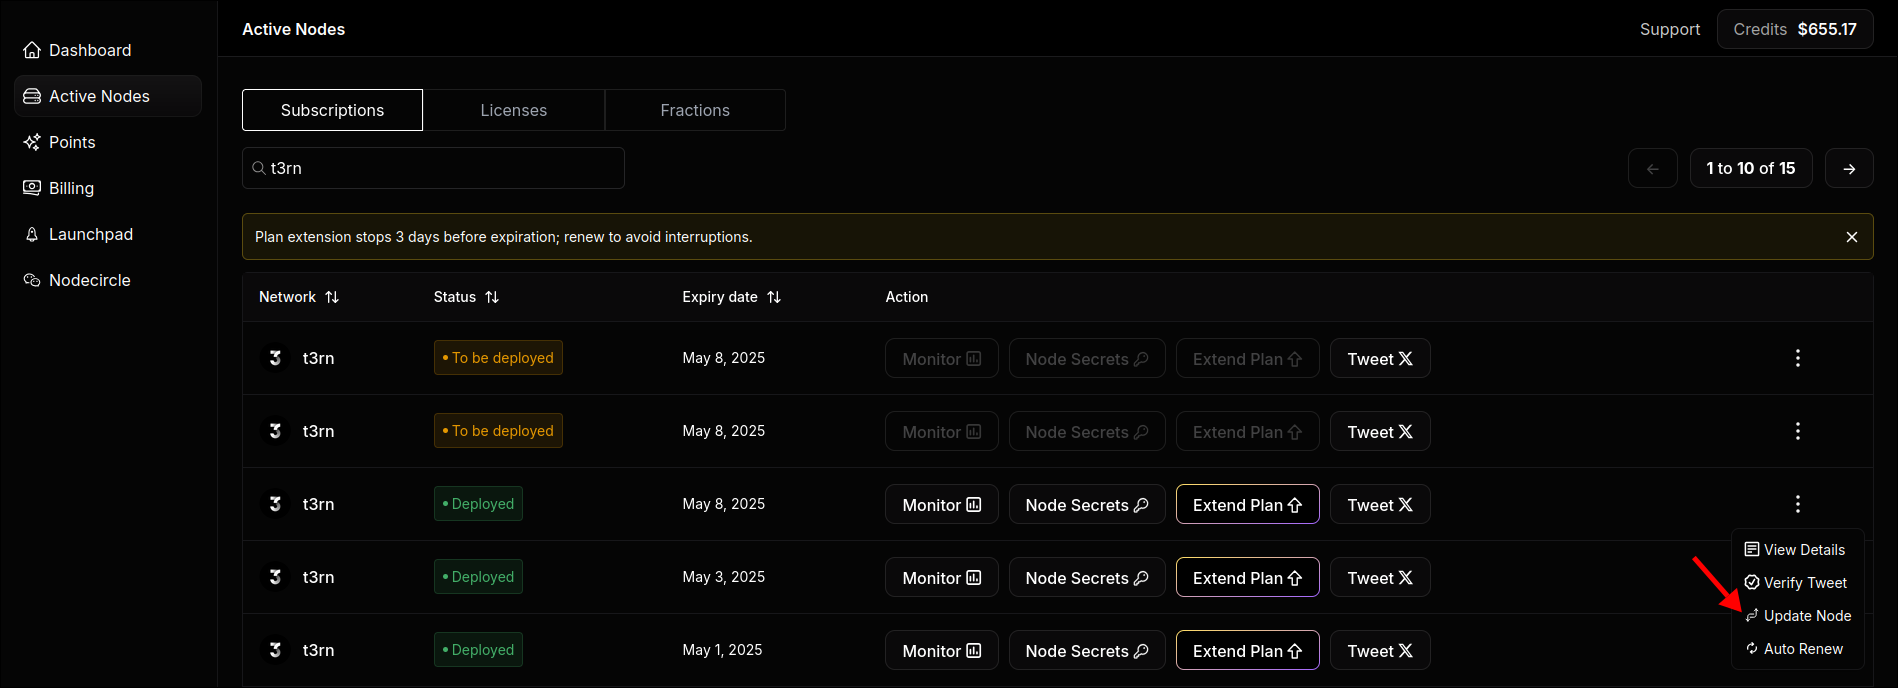Image resolution: width=1898 pixels, height=688 pixels.
Task: Click Tweet in first To be deployed row
Action: [x=1380, y=359]
